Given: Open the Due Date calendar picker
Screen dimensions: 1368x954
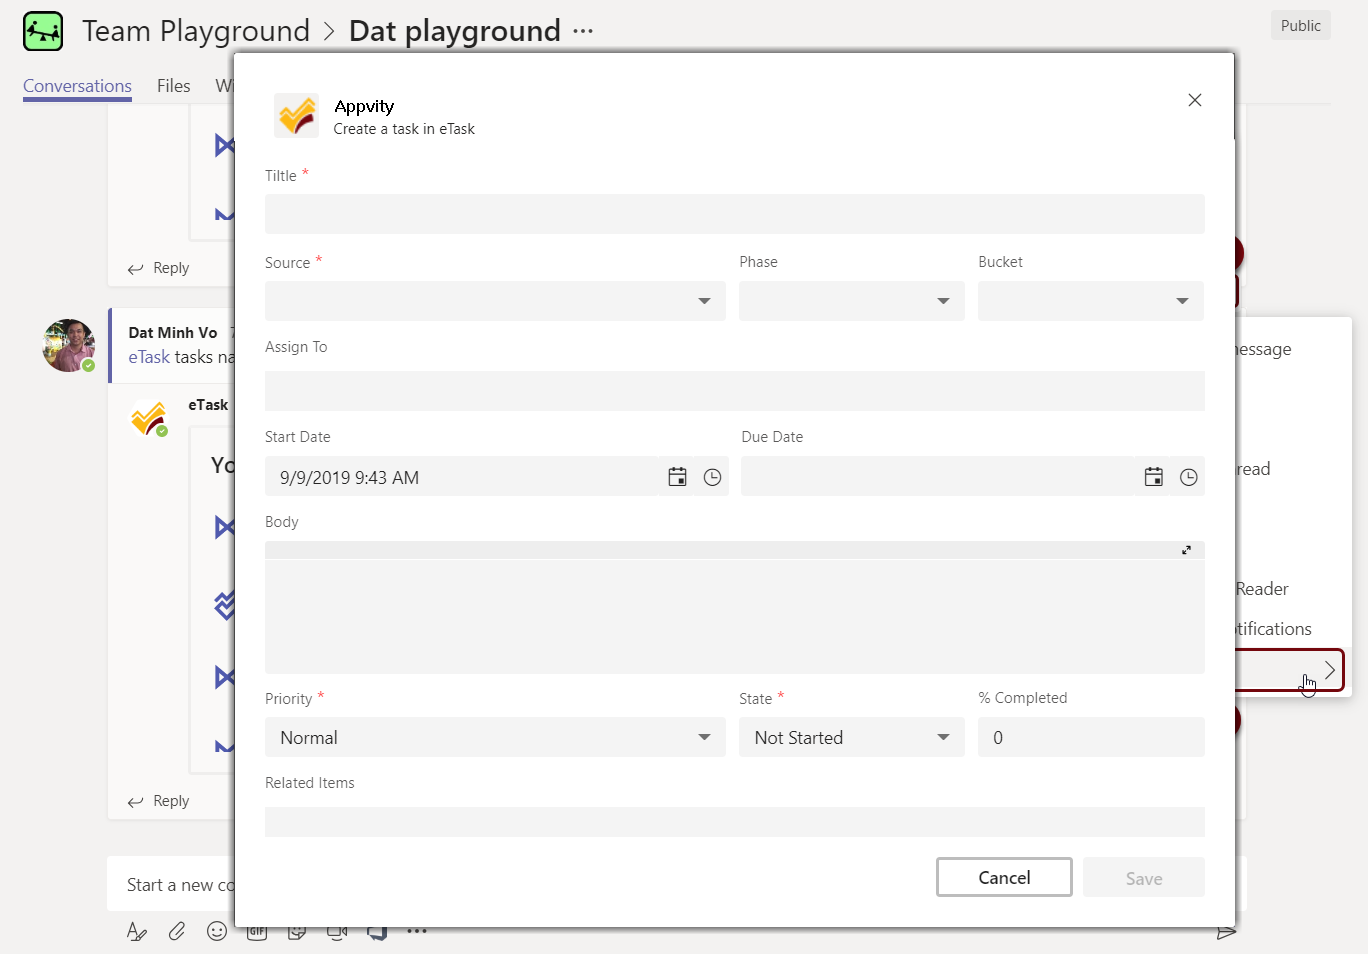Looking at the screenshot, I should pos(1153,477).
